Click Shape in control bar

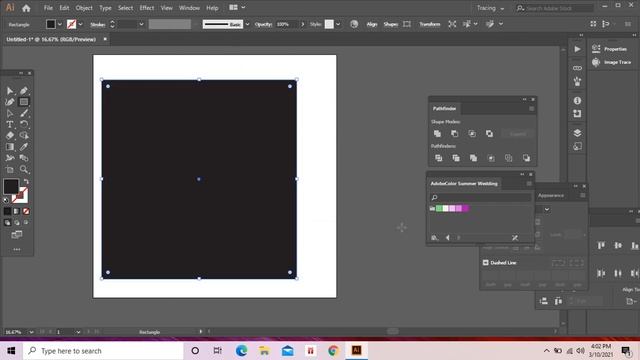click(391, 24)
